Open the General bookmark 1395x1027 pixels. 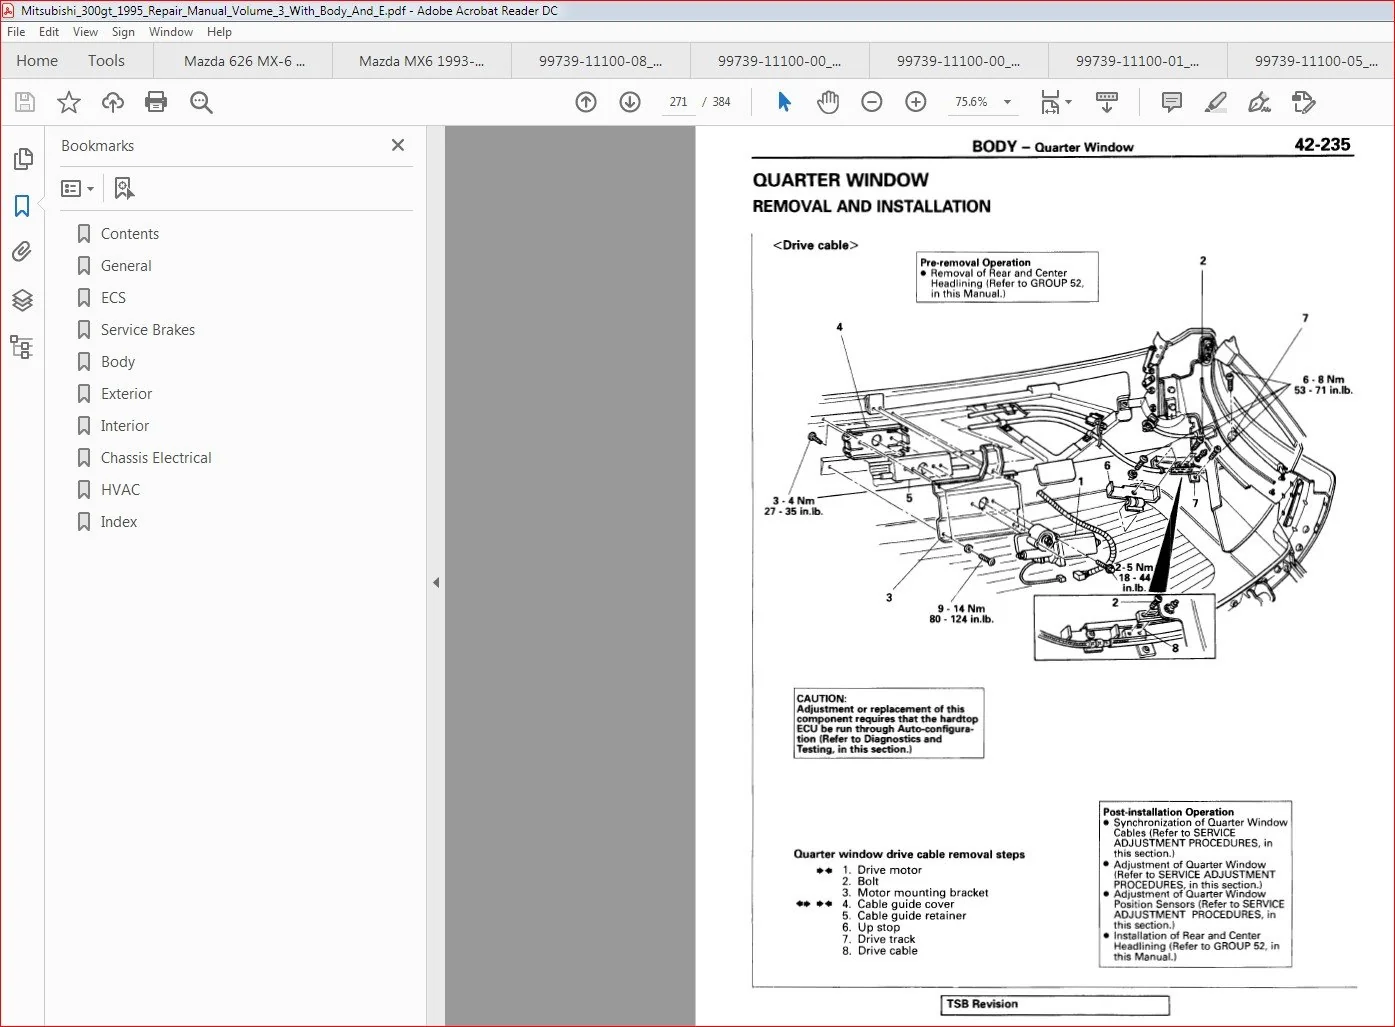click(x=126, y=266)
